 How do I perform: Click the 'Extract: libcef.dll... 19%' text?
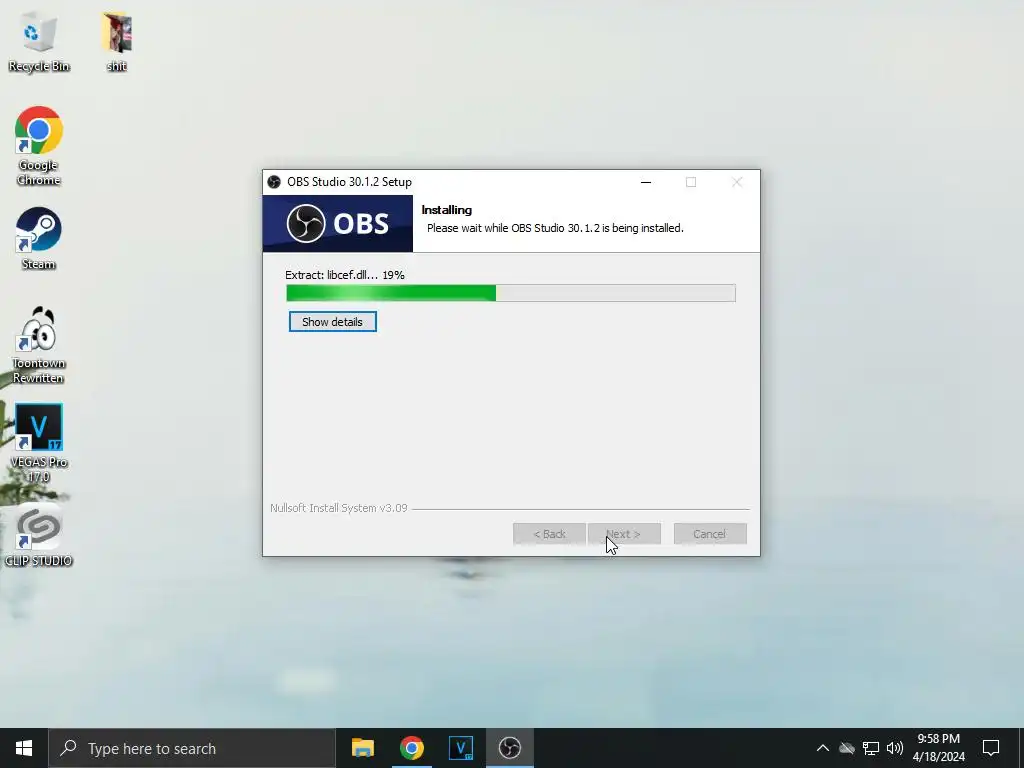pyautogui.click(x=345, y=275)
